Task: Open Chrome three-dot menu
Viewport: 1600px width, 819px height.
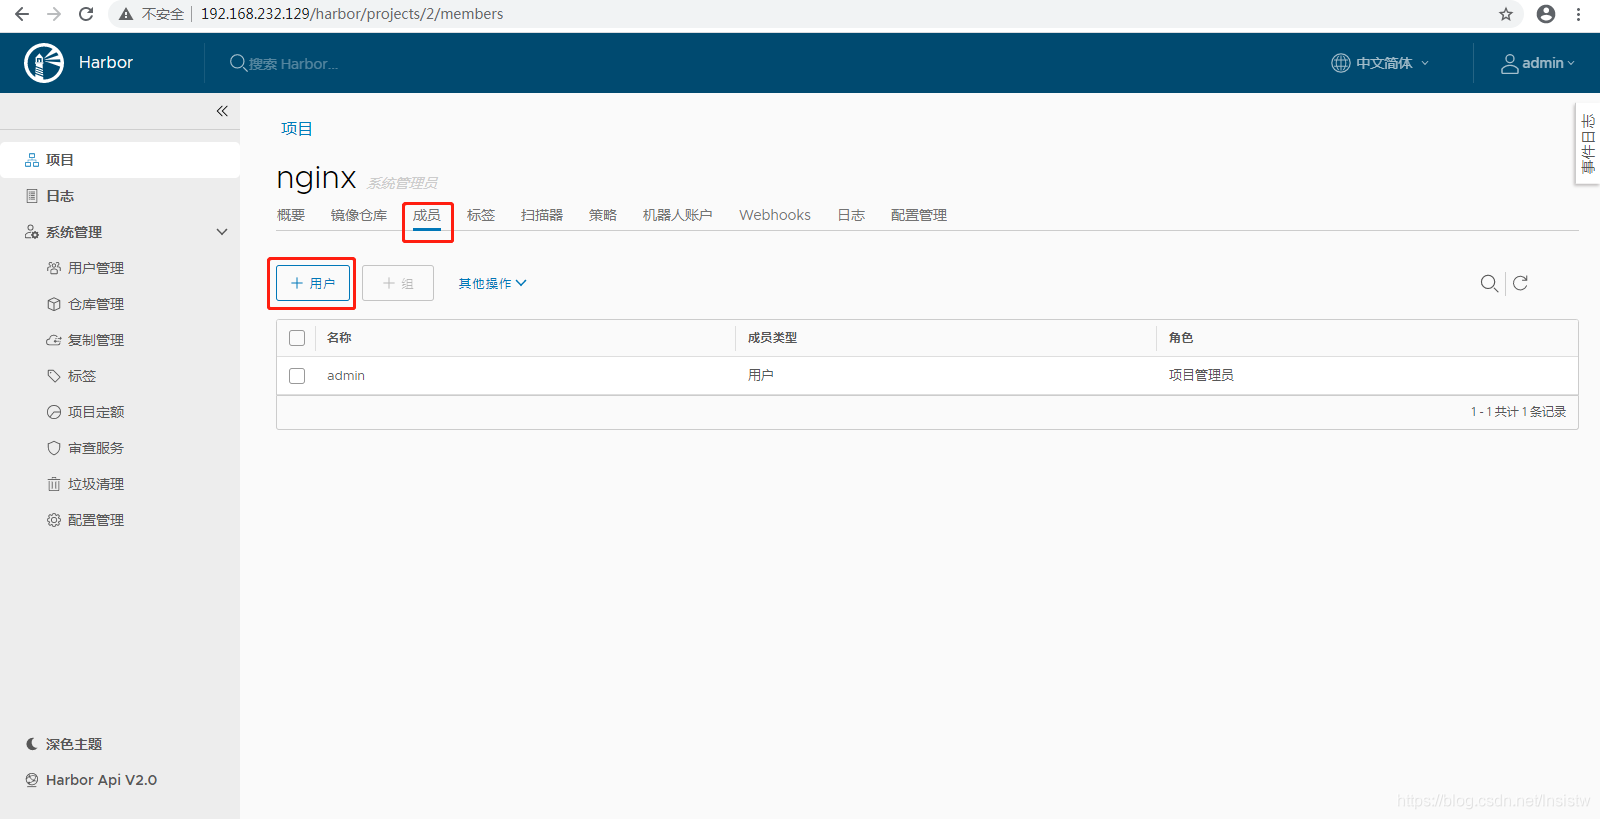Action: coord(1579,14)
